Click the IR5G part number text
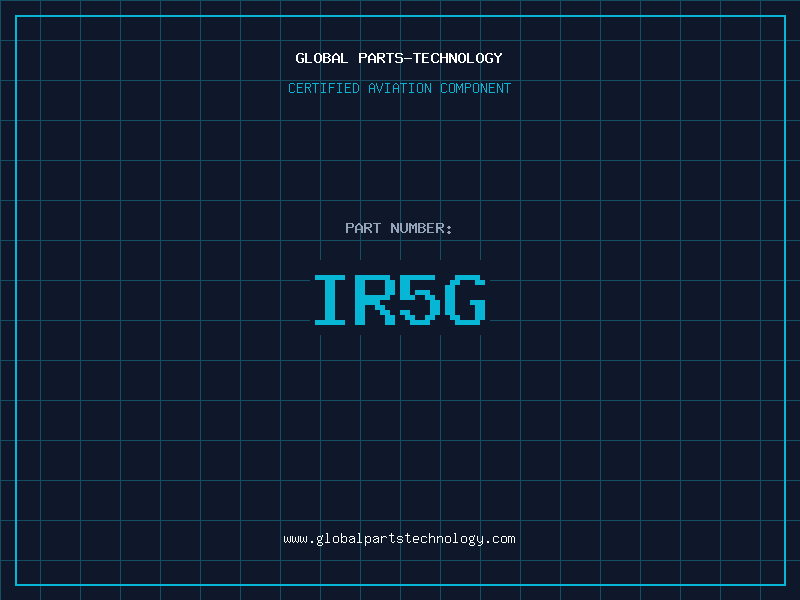Viewport: 800px width, 600px height. [400, 300]
